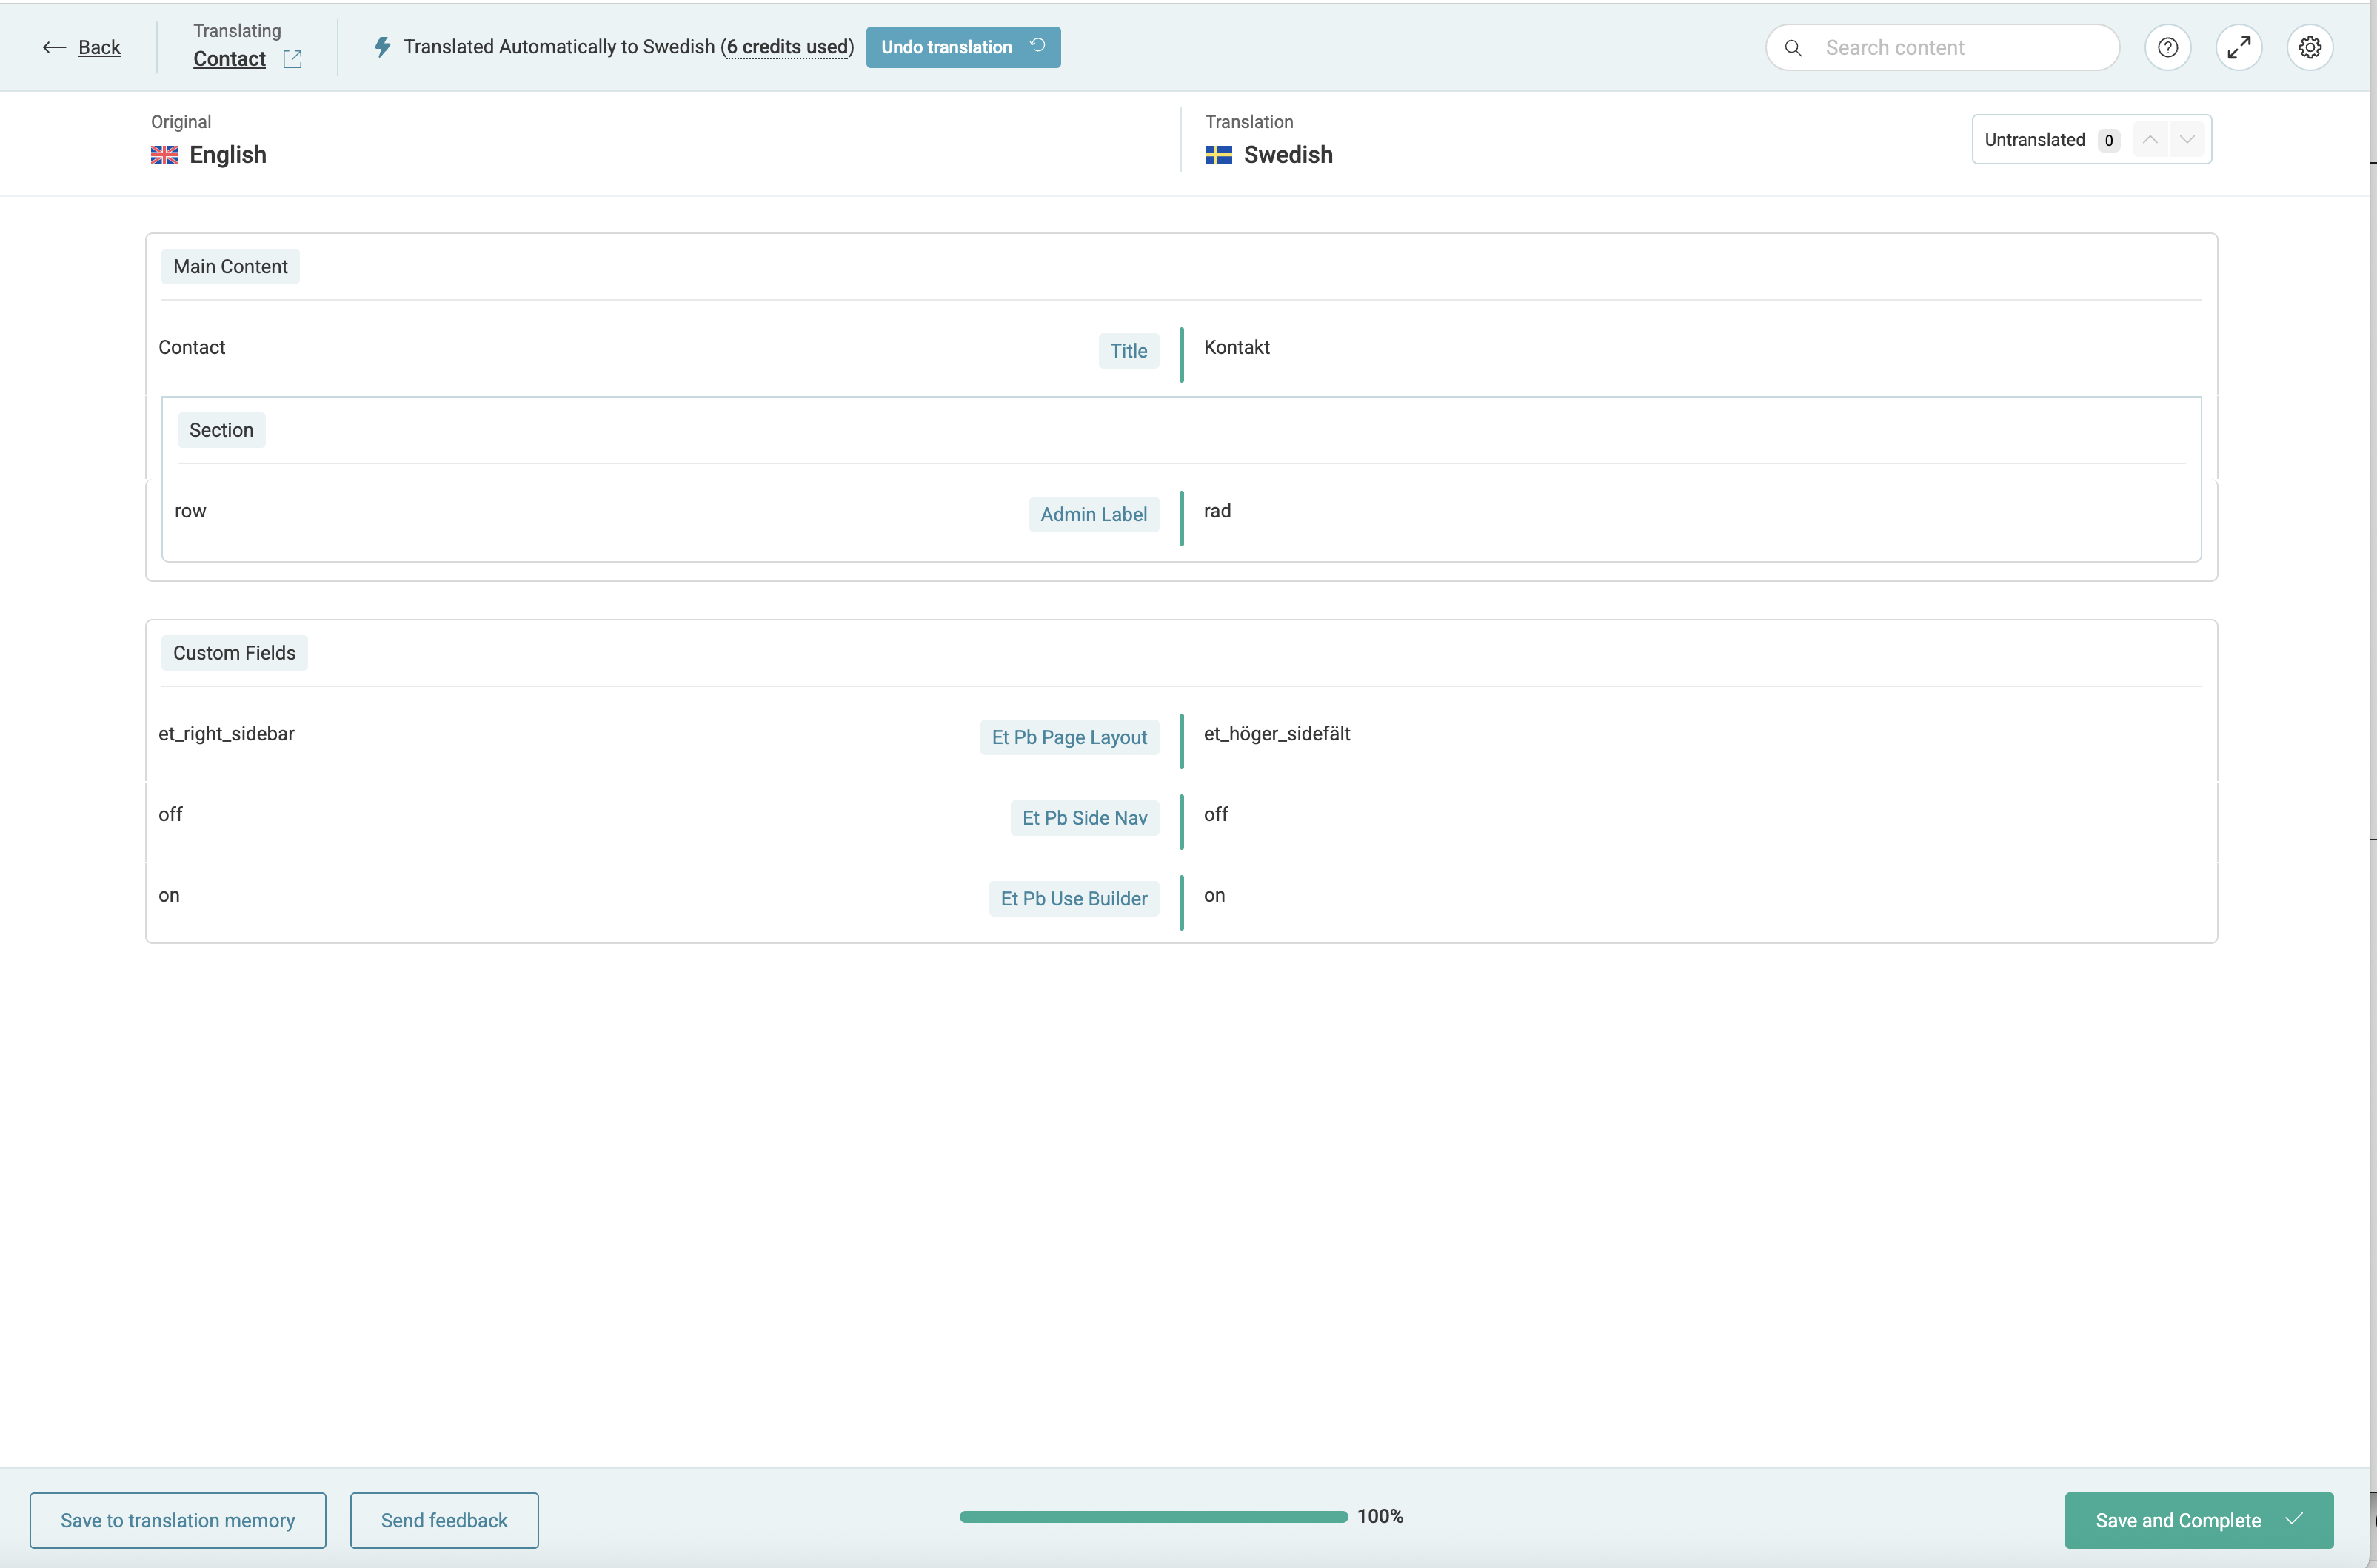Click the translation progress bar
The width and height of the screenshot is (2377, 1568).
pyautogui.click(x=1153, y=1516)
